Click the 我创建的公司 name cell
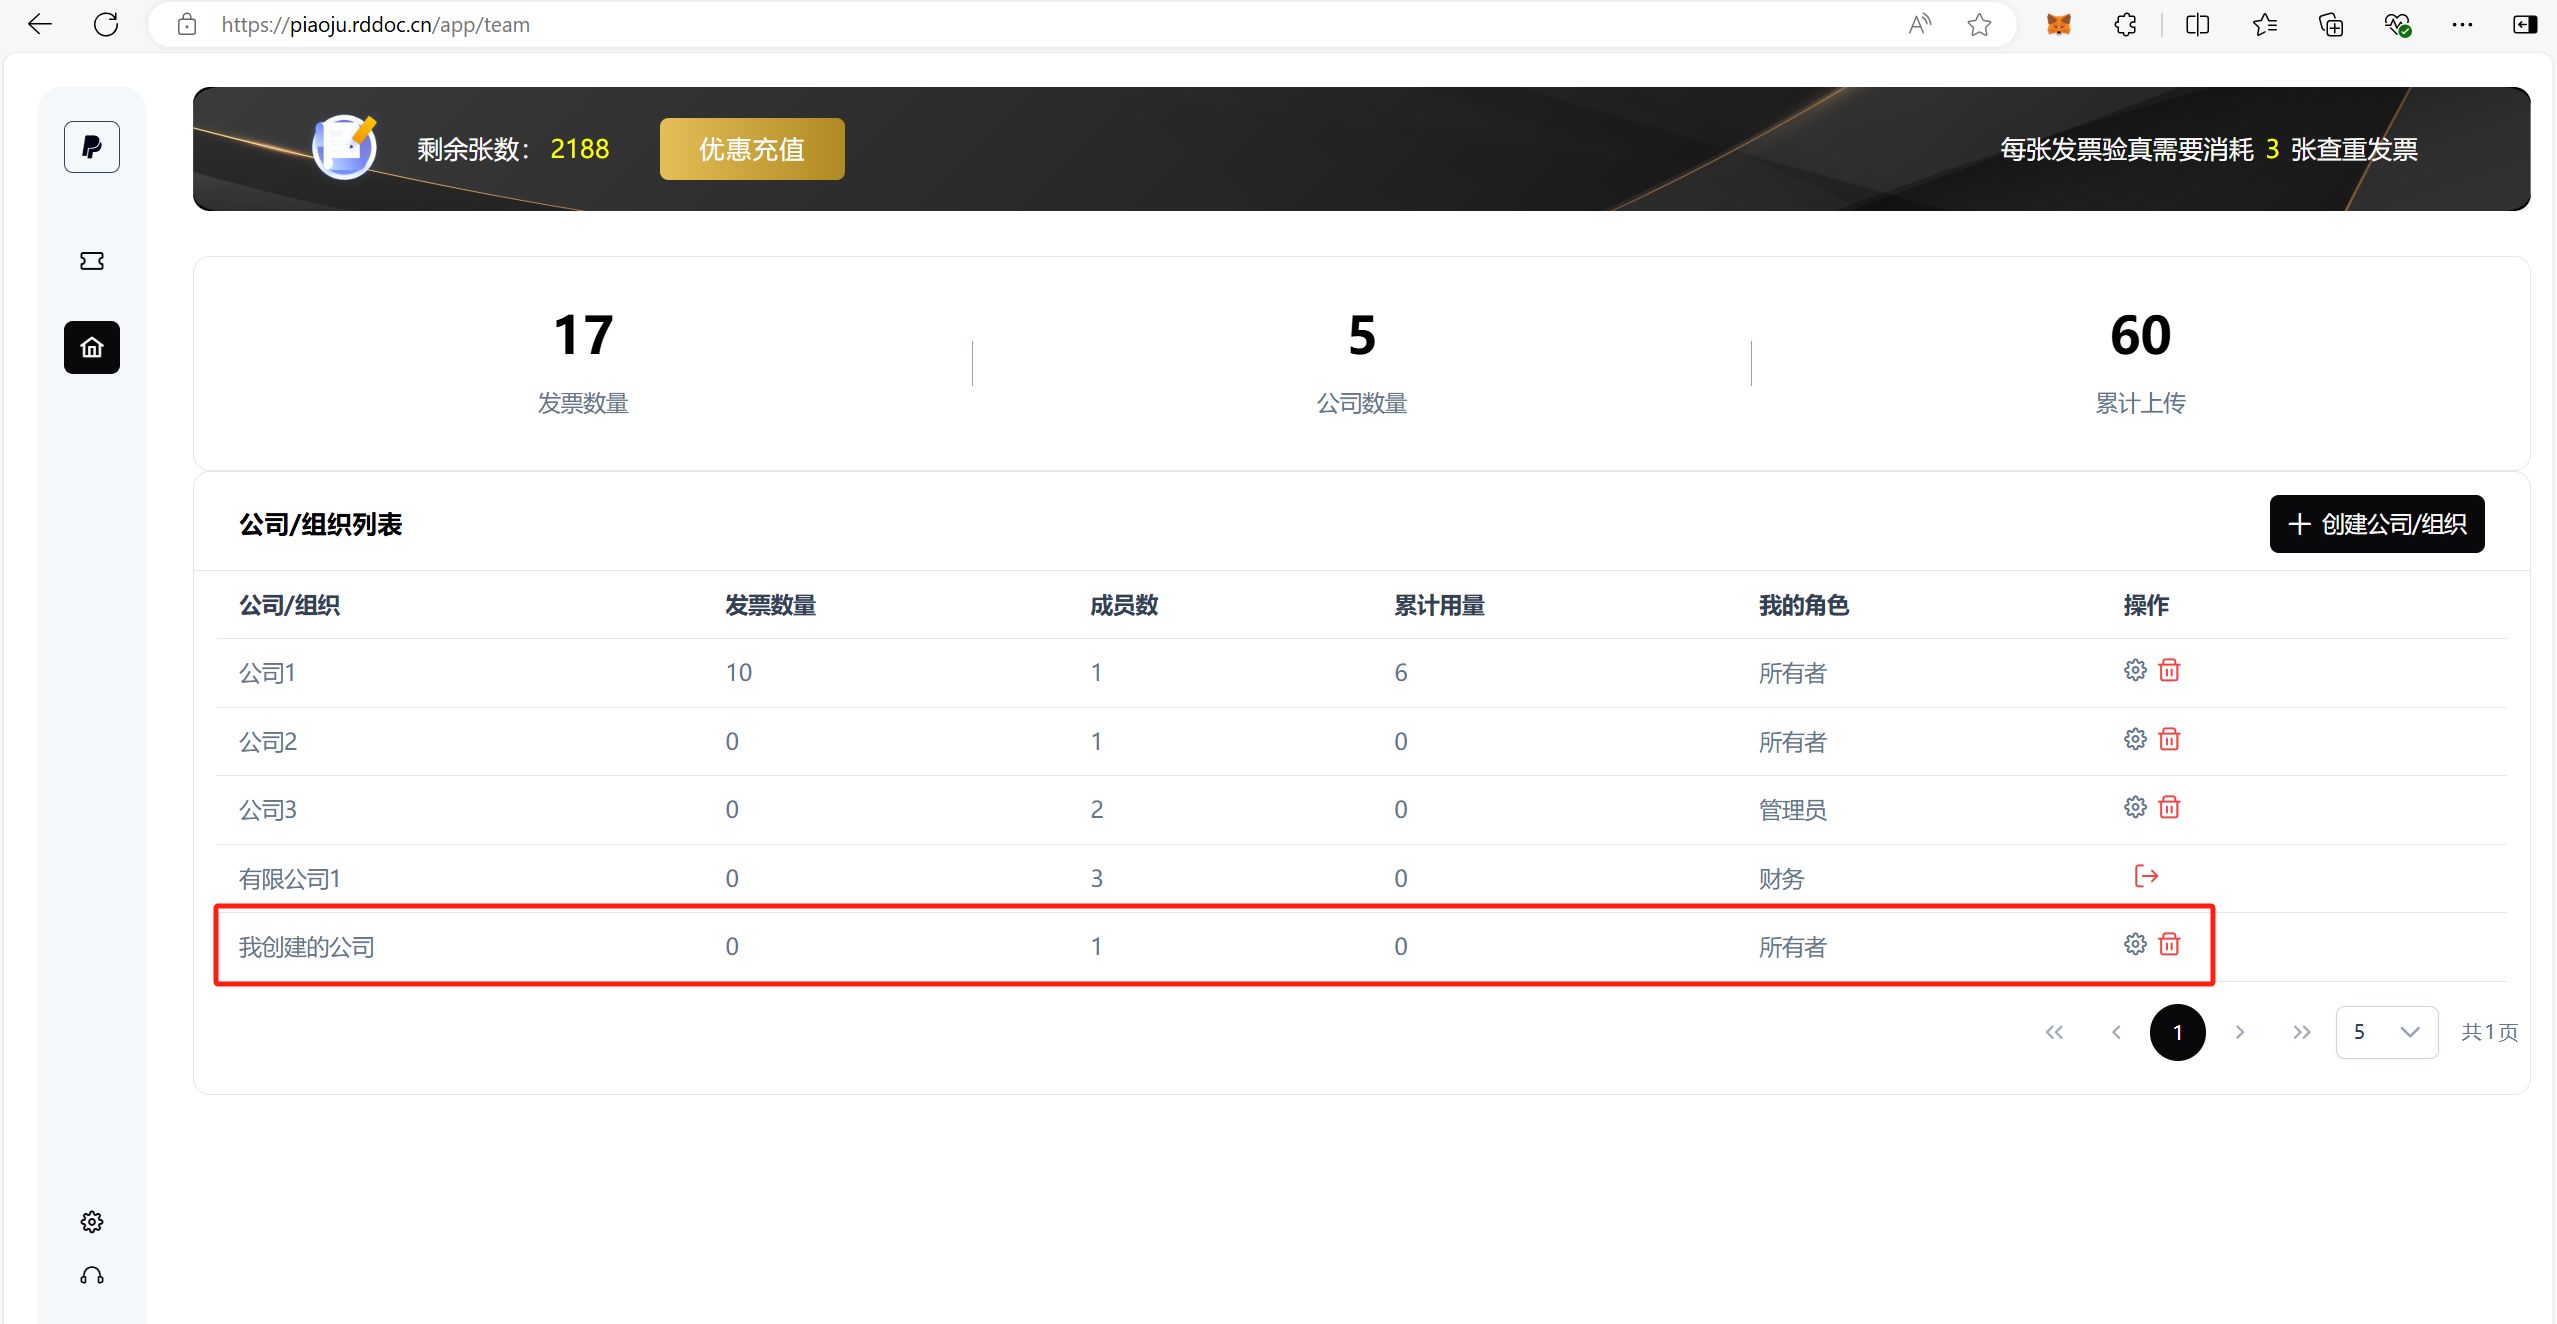This screenshot has width=2557, height=1324. [307, 947]
